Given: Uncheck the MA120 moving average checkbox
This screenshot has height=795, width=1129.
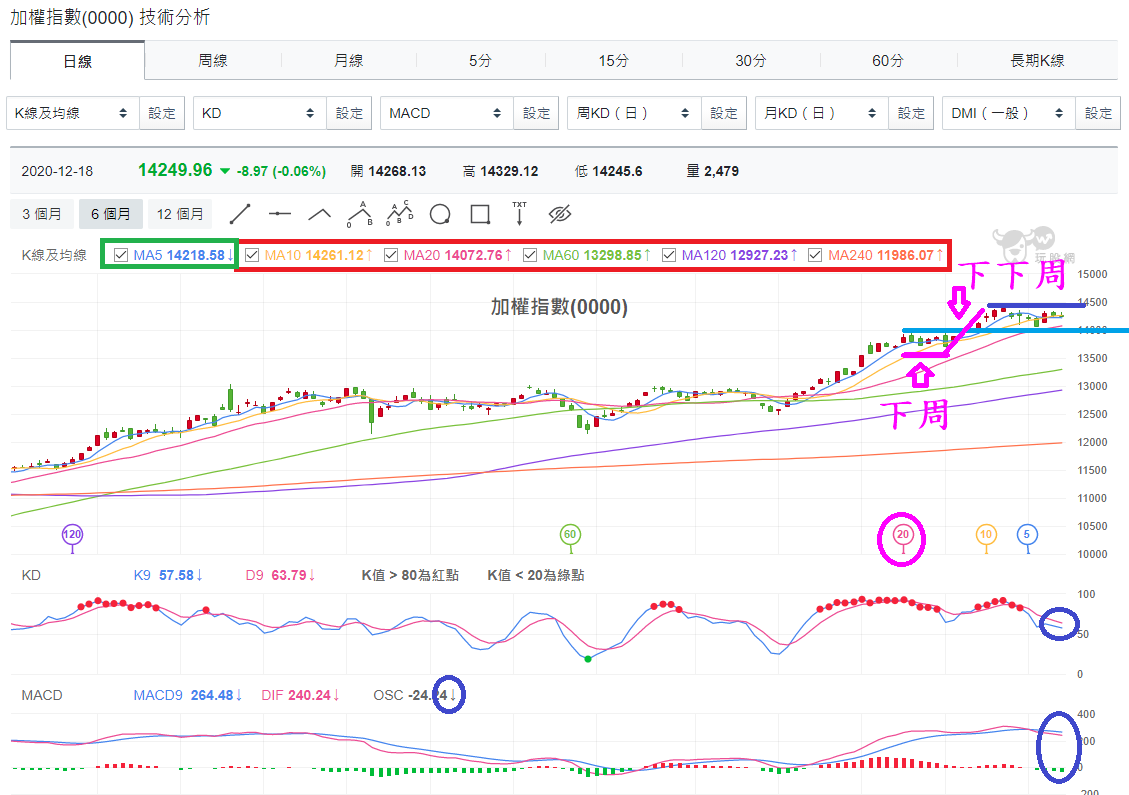Looking at the screenshot, I should pyautogui.click(x=669, y=255).
